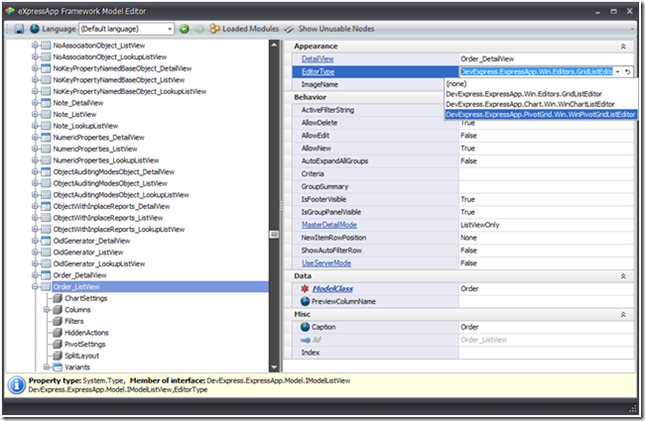Click the tree scrollbar thumb
Screen dimensions: 645x421
pyautogui.click(x=274, y=235)
